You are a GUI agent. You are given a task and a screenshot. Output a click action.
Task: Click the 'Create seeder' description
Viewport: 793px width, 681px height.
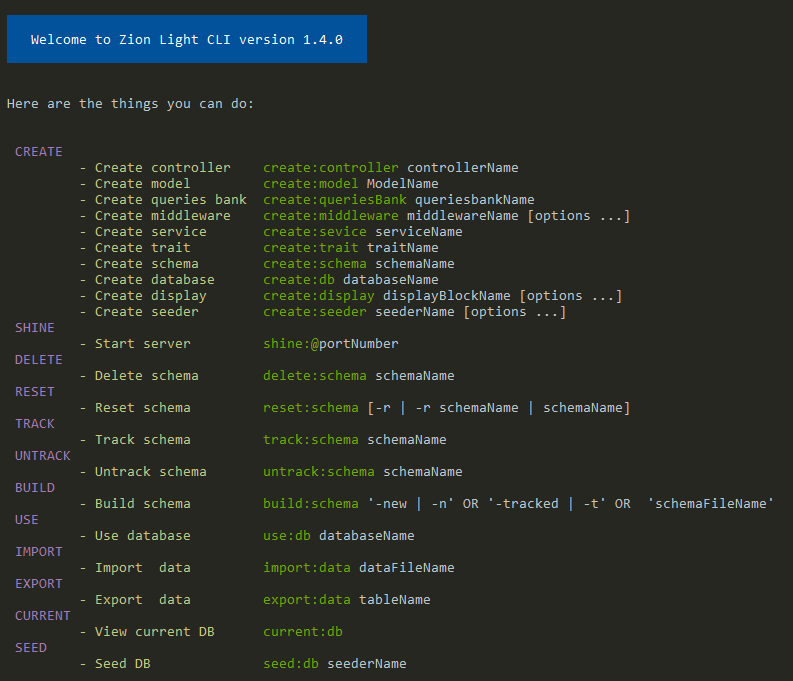pos(147,311)
